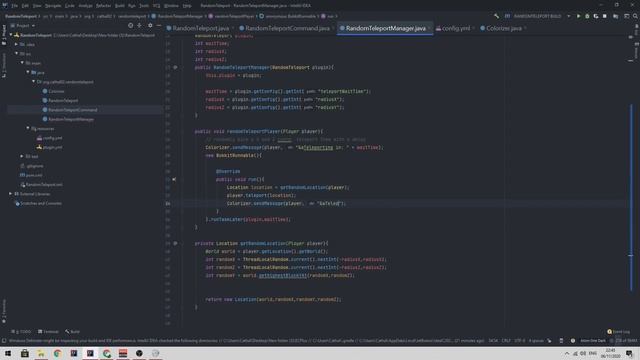
Task: Open Windows Start menu
Action: [x=8, y=353]
